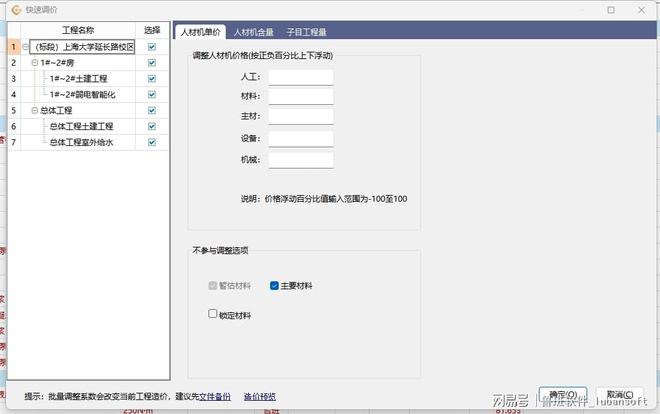
Task: Collapse the 总体工程 tree node
Action: [x=35, y=110]
